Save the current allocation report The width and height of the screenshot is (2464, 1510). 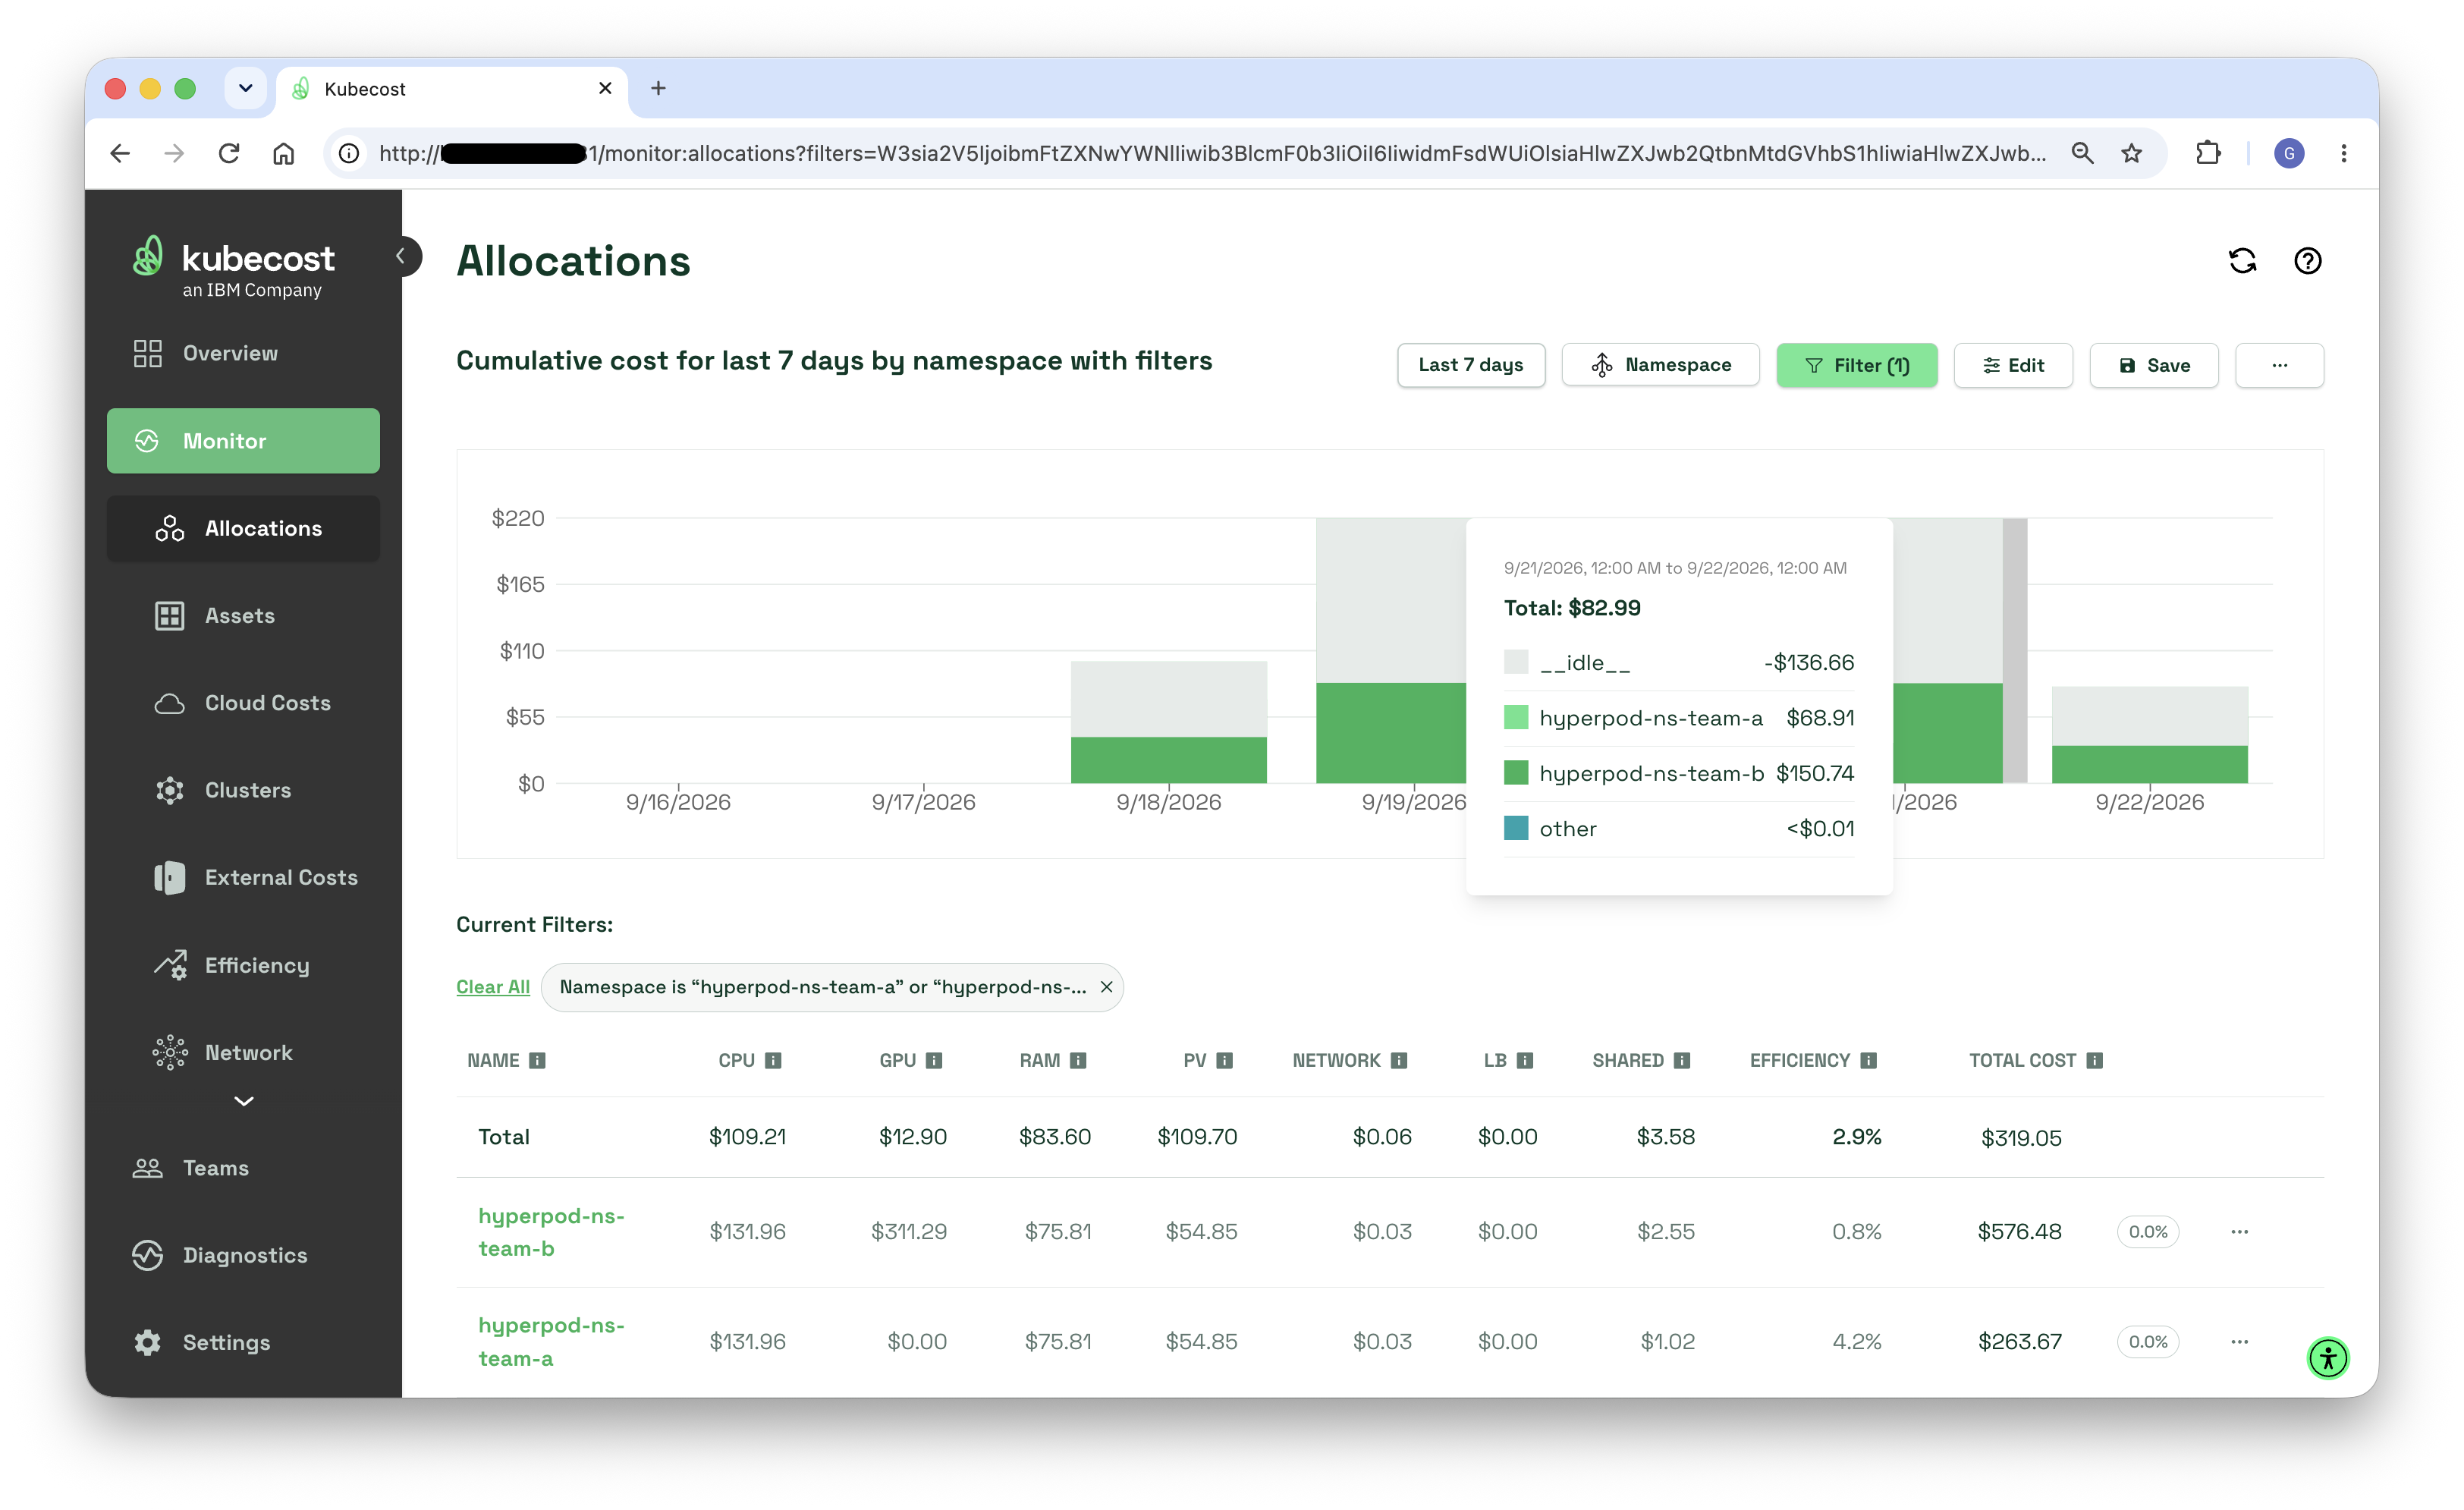2153,365
